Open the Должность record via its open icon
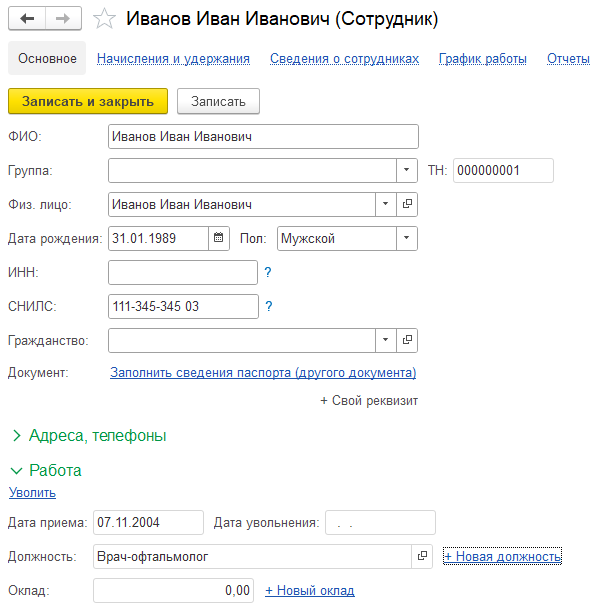The height and width of the screenshot is (613, 596). coord(422,556)
